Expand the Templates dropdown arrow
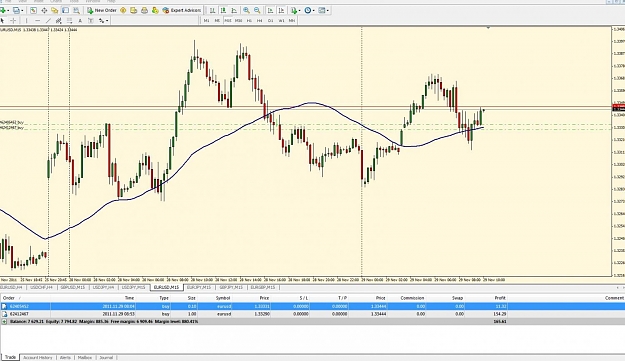The width and height of the screenshot is (625, 361). [328, 11]
